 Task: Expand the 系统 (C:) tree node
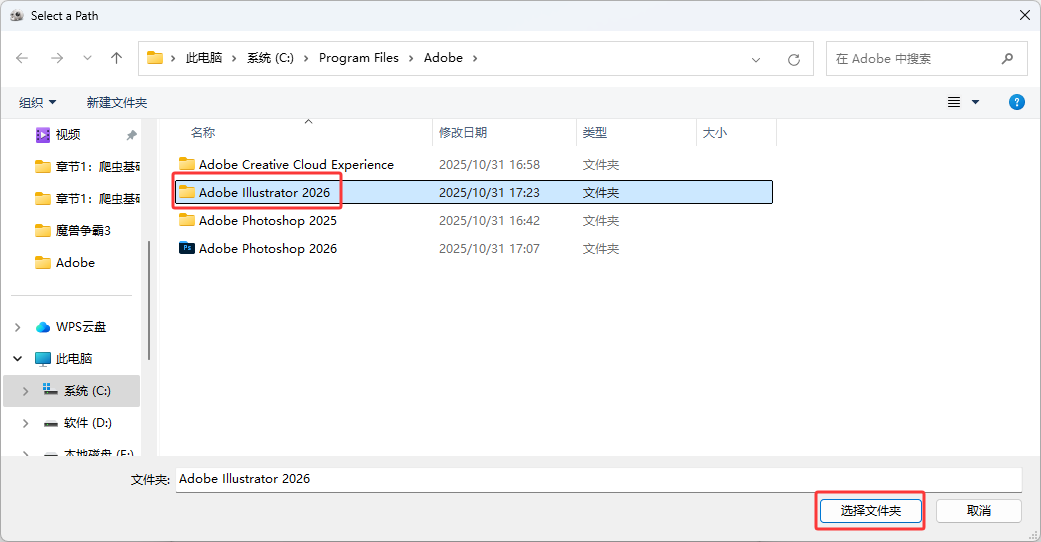point(26,391)
